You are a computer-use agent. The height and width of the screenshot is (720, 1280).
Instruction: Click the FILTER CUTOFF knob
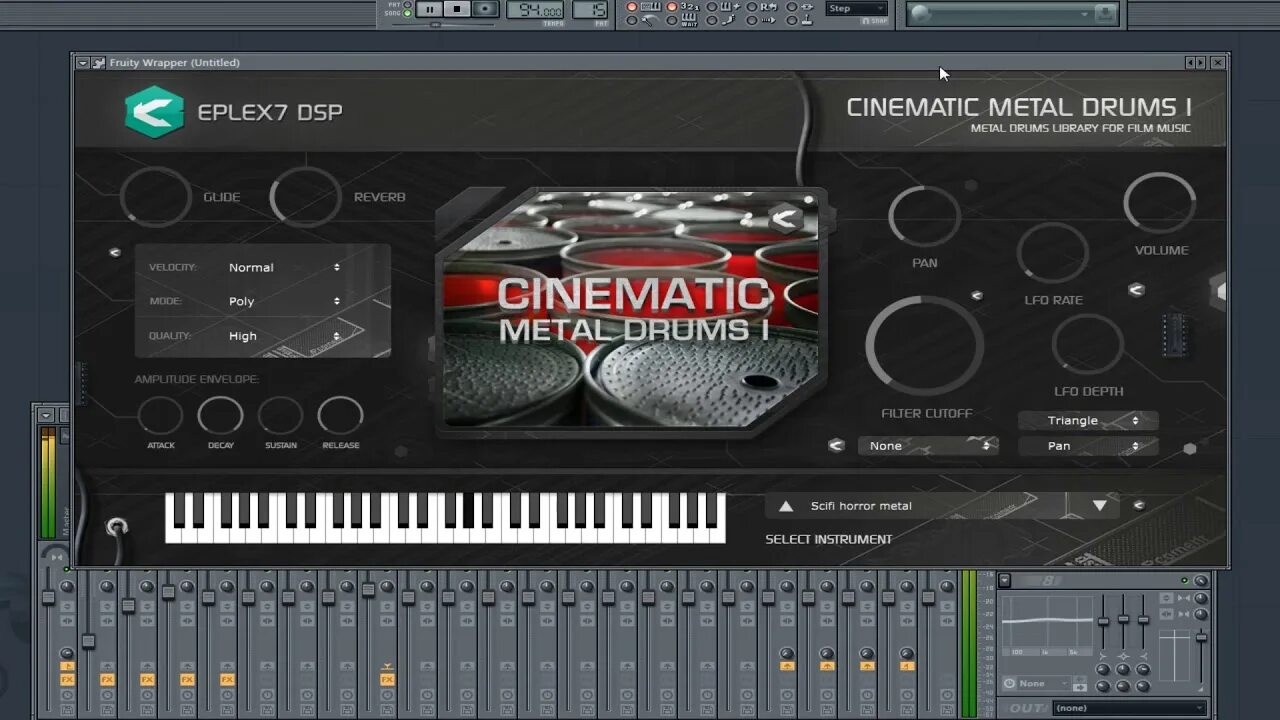pos(925,346)
